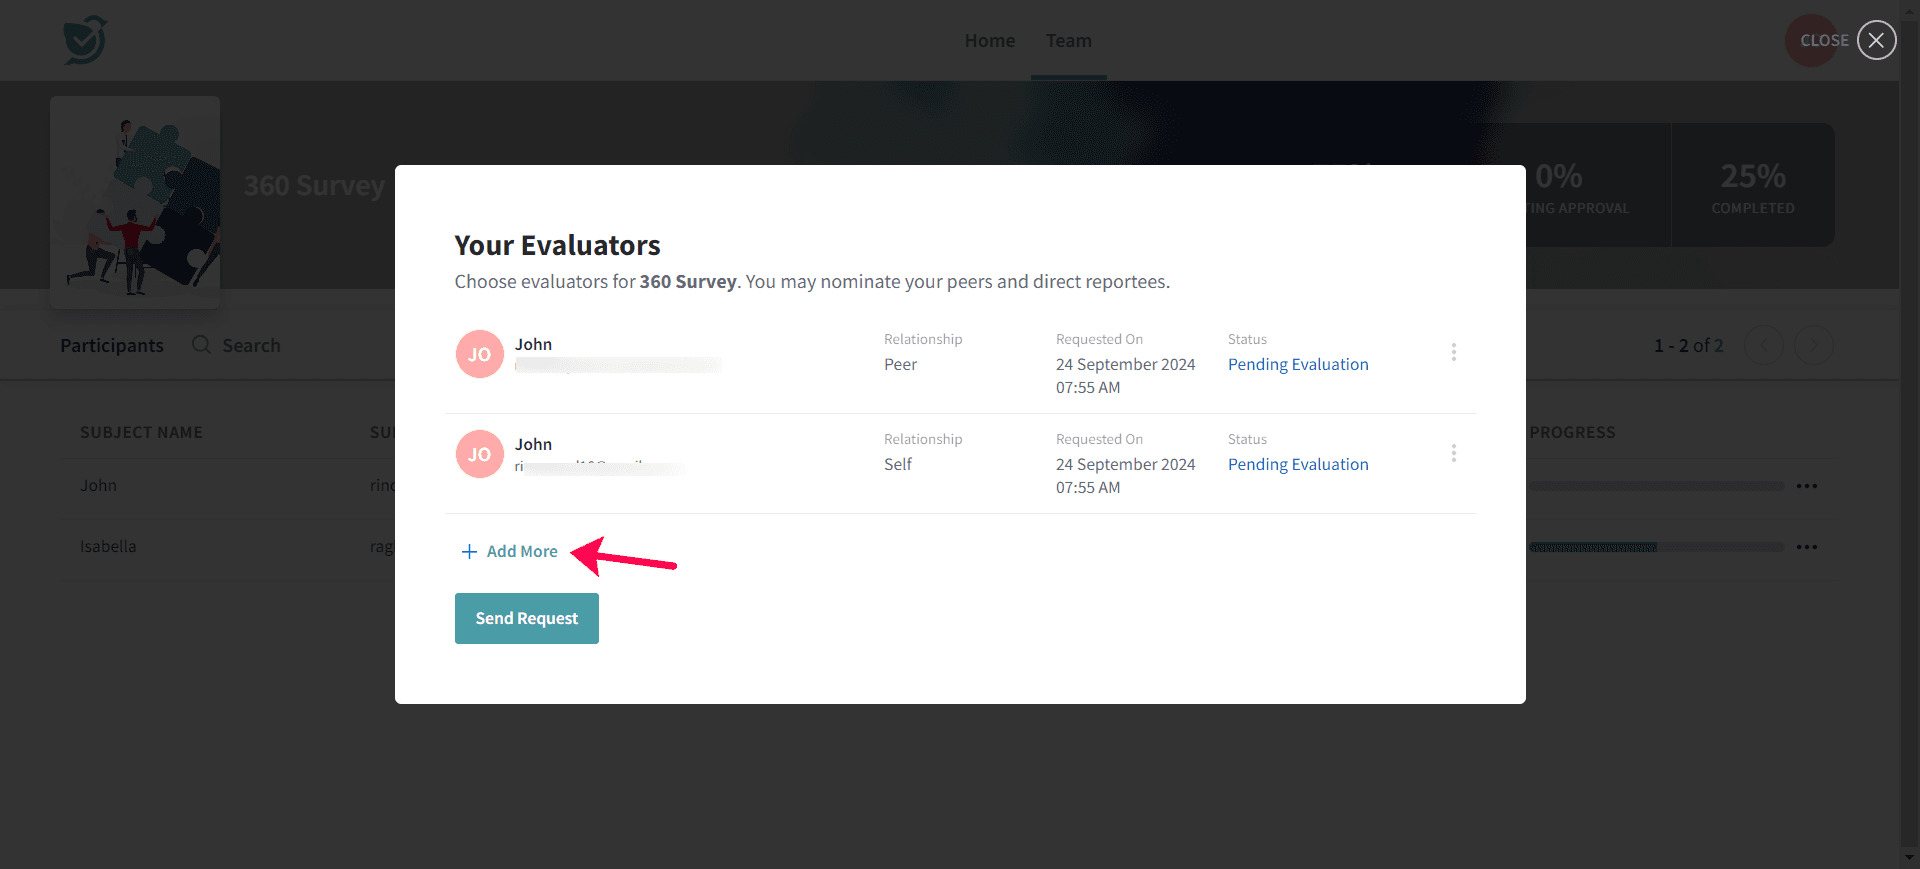The height and width of the screenshot is (869, 1920).
Task: Open the more options ellipsis for John's row
Action: (1806, 486)
